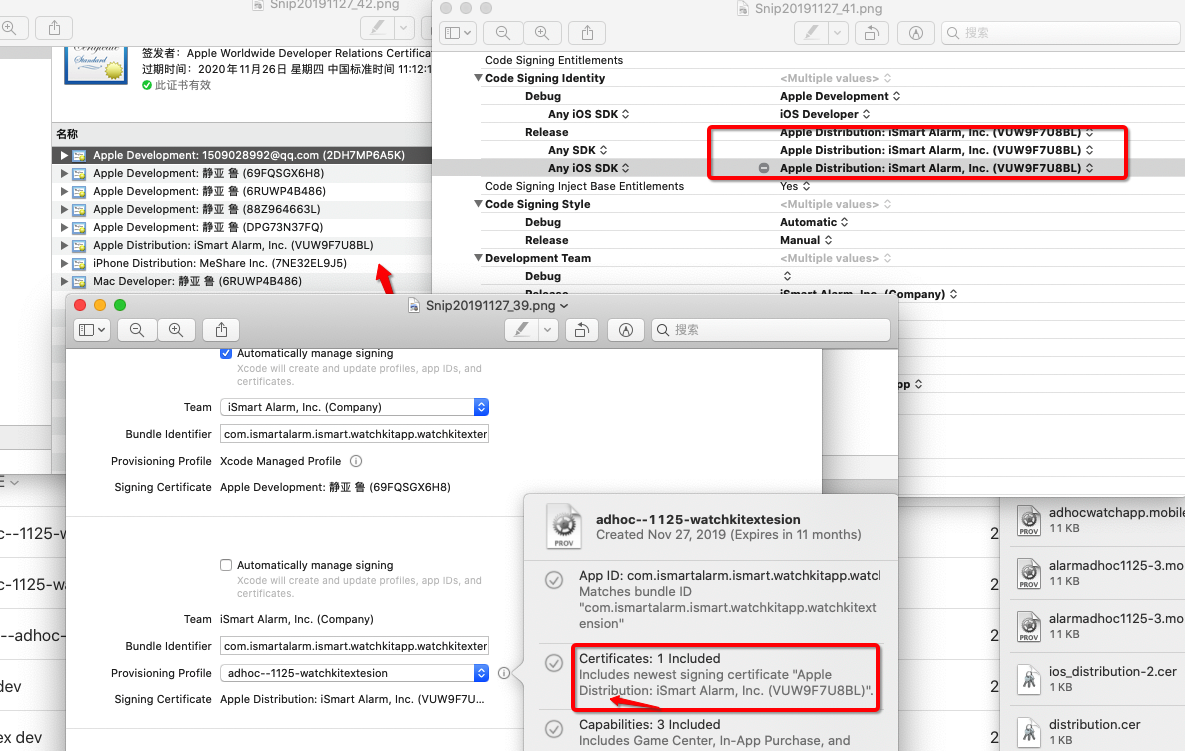This screenshot has height=751, width=1185.
Task: Click search field in Snip20191127_41.png window
Action: click(x=1060, y=33)
